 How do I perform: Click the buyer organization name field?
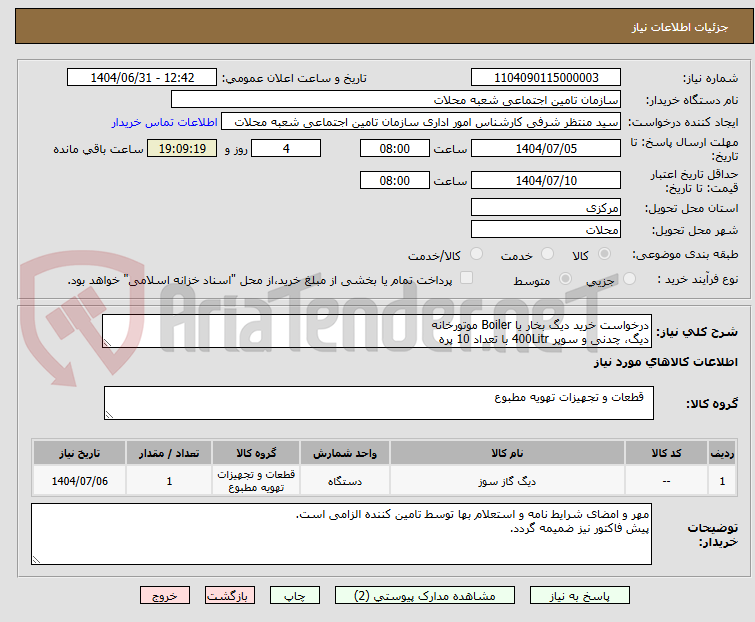point(396,100)
